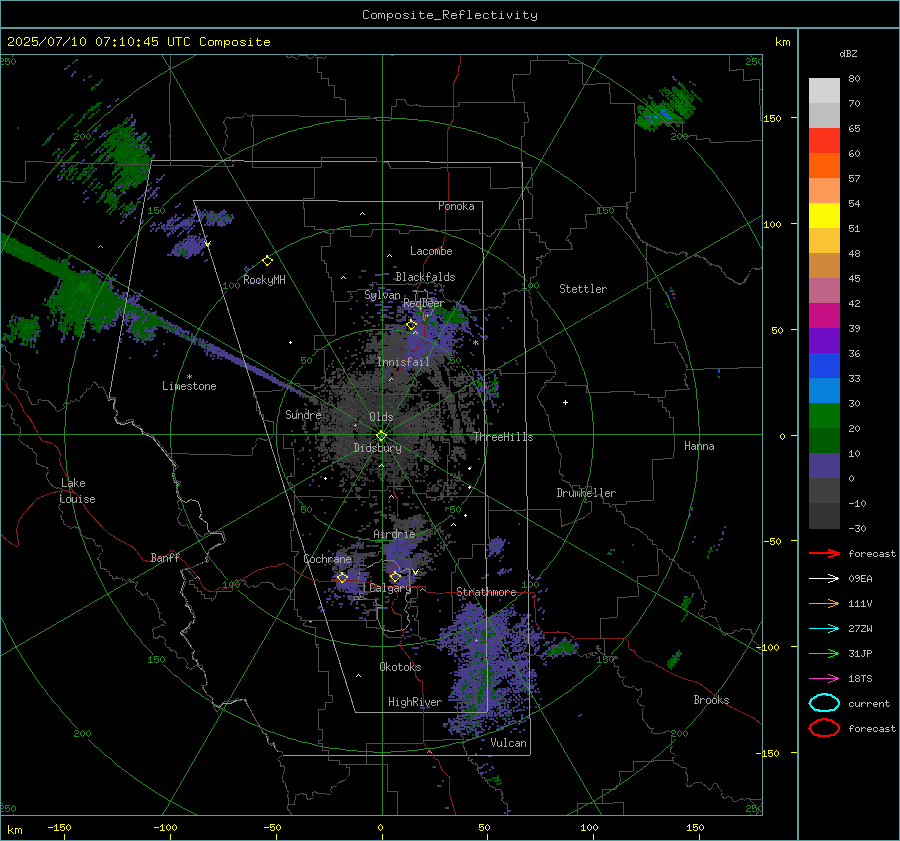Click the orange 111V arrow in legend
The image size is (900, 841).
click(824, 603)
